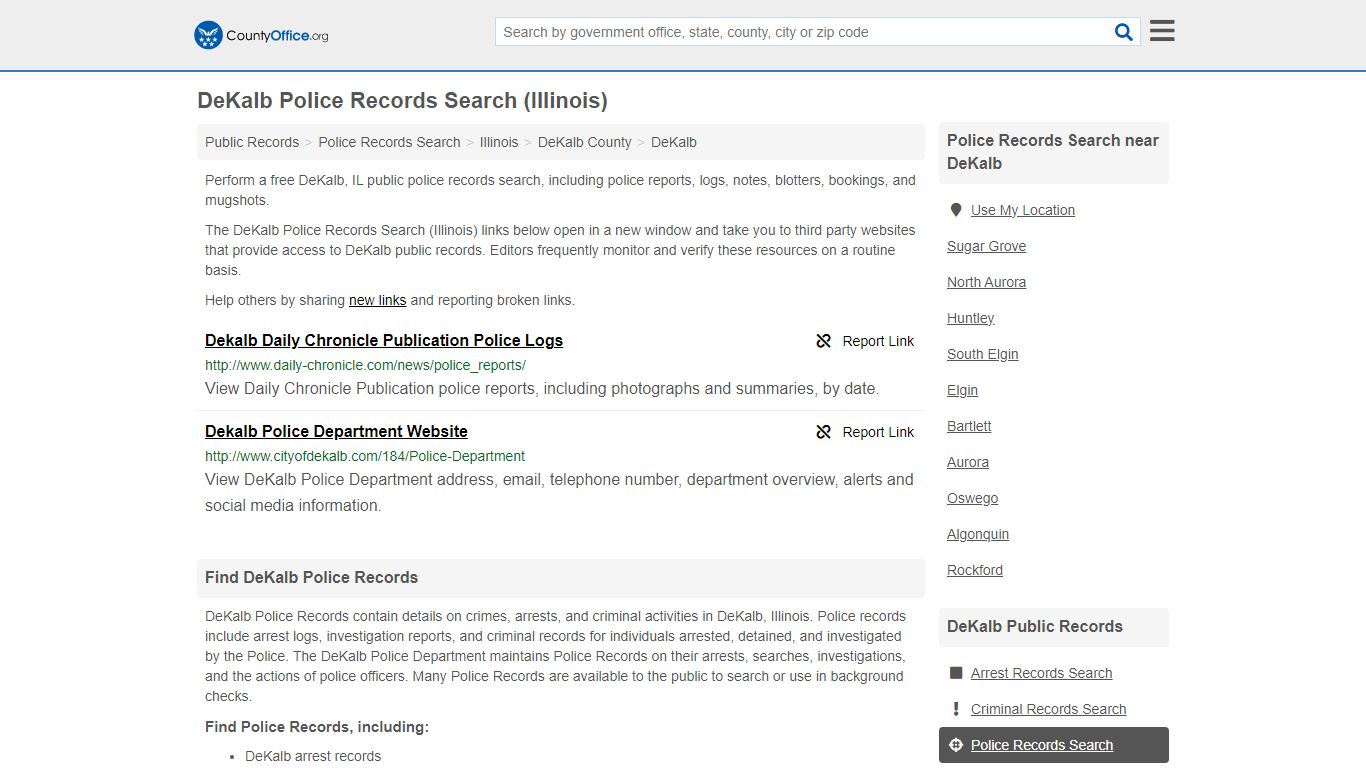Click the cityofdekalb.com Police-Department URL
1366x768 pixels.
(365, 456)
